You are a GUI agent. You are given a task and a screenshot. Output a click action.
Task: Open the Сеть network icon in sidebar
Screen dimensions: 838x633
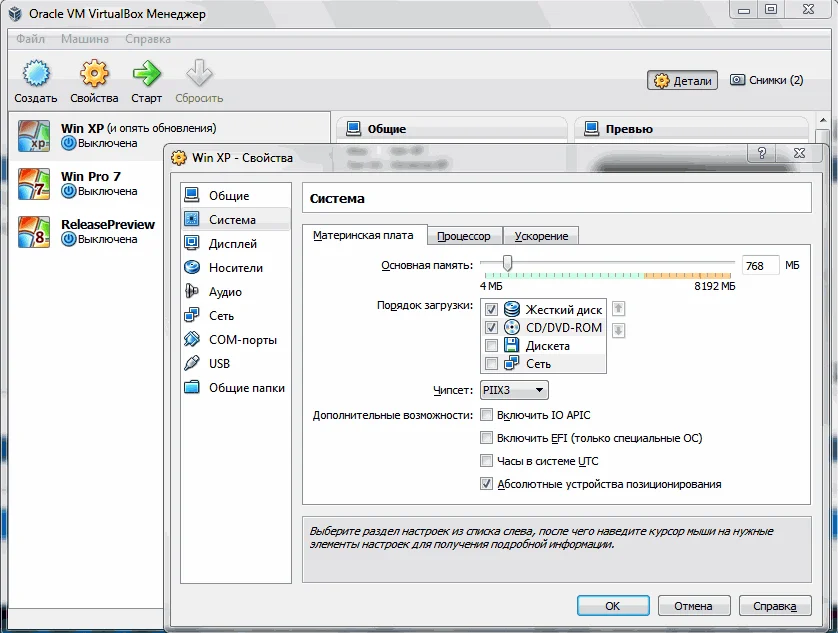[x=192, y=315]
